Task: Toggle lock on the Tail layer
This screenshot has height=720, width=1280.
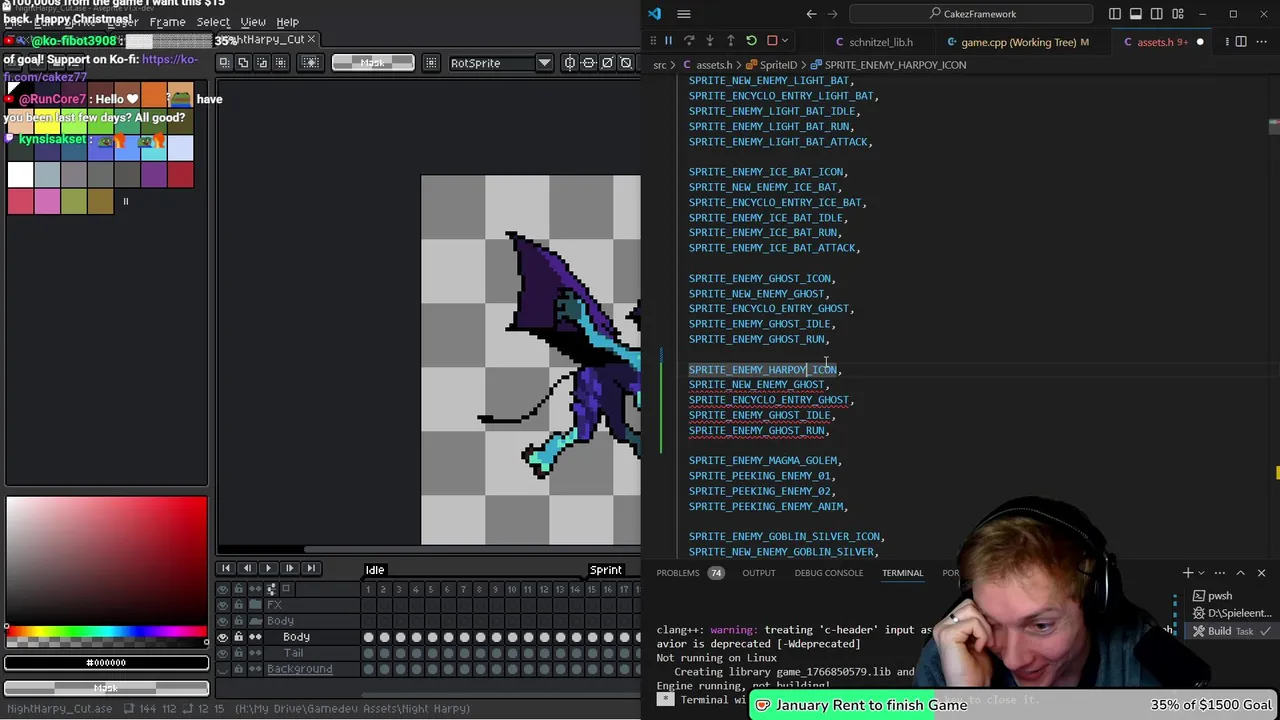Action: (238, 653)
